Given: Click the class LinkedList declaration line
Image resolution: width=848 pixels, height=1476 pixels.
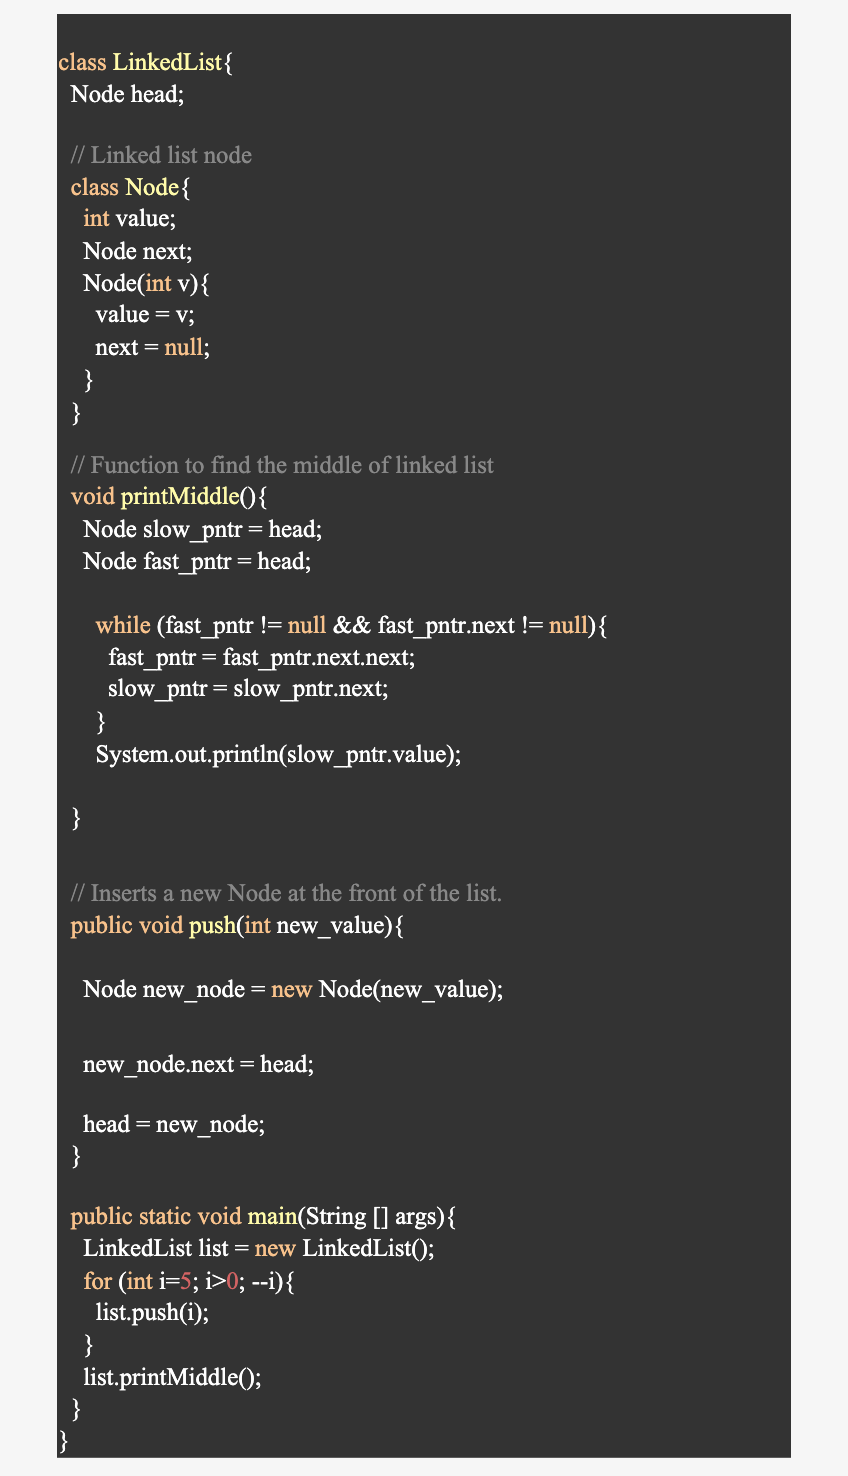Looking at the screenshot, I should pyautogui.click(x=146, y=62).
